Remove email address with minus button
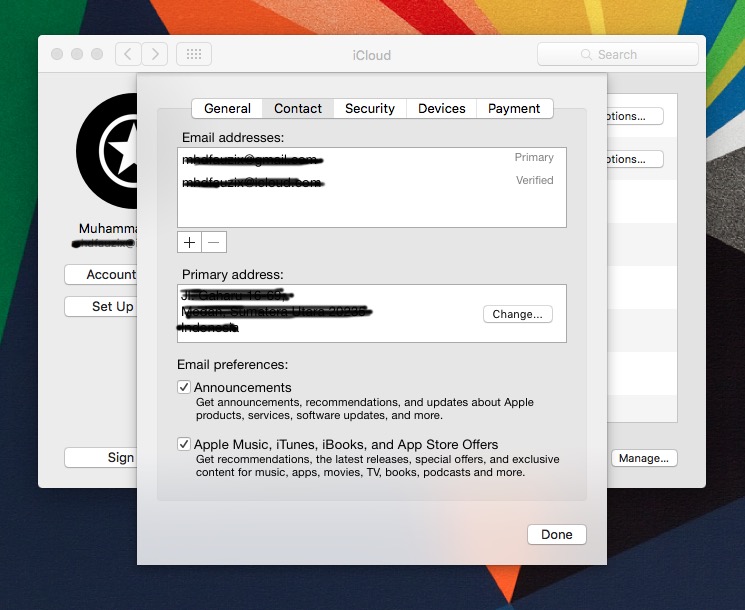The height and width of the screenshot is (610, 745). pyautogui.click(x=214, y=242)
